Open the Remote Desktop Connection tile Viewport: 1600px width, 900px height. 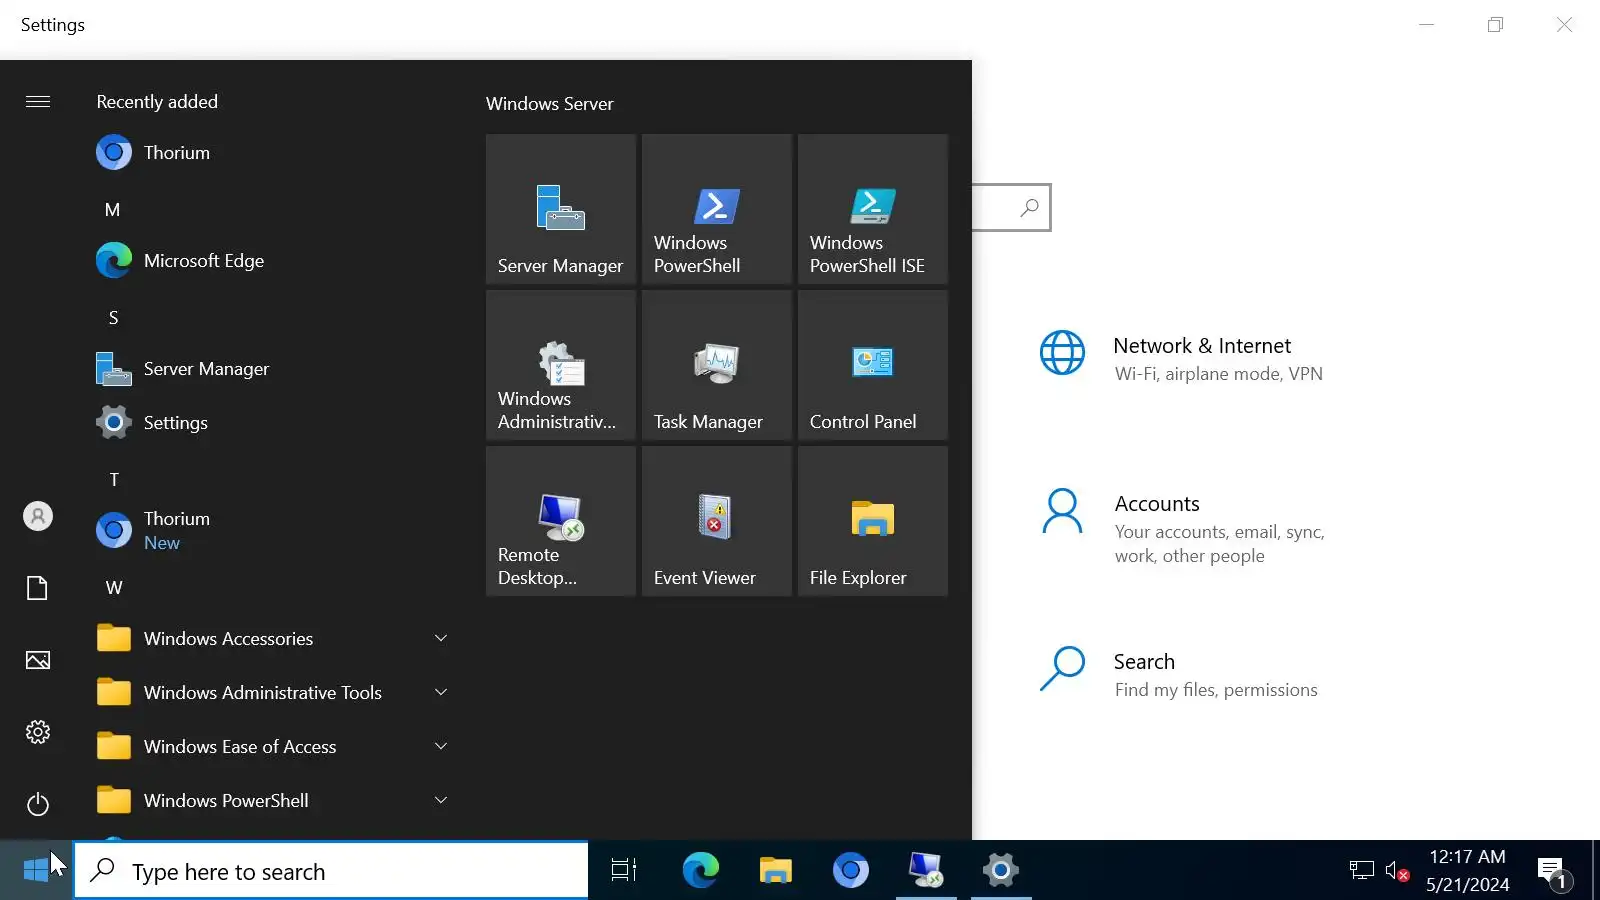561,521
